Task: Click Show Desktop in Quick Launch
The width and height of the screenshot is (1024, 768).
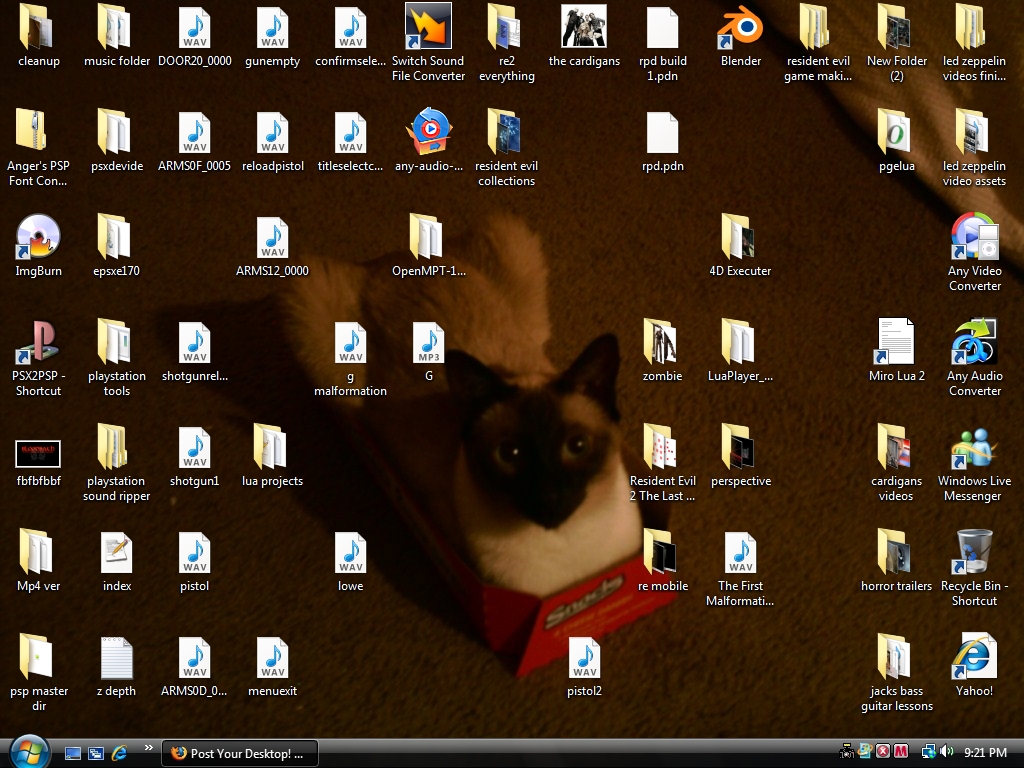Action: [x=73, y=753]
